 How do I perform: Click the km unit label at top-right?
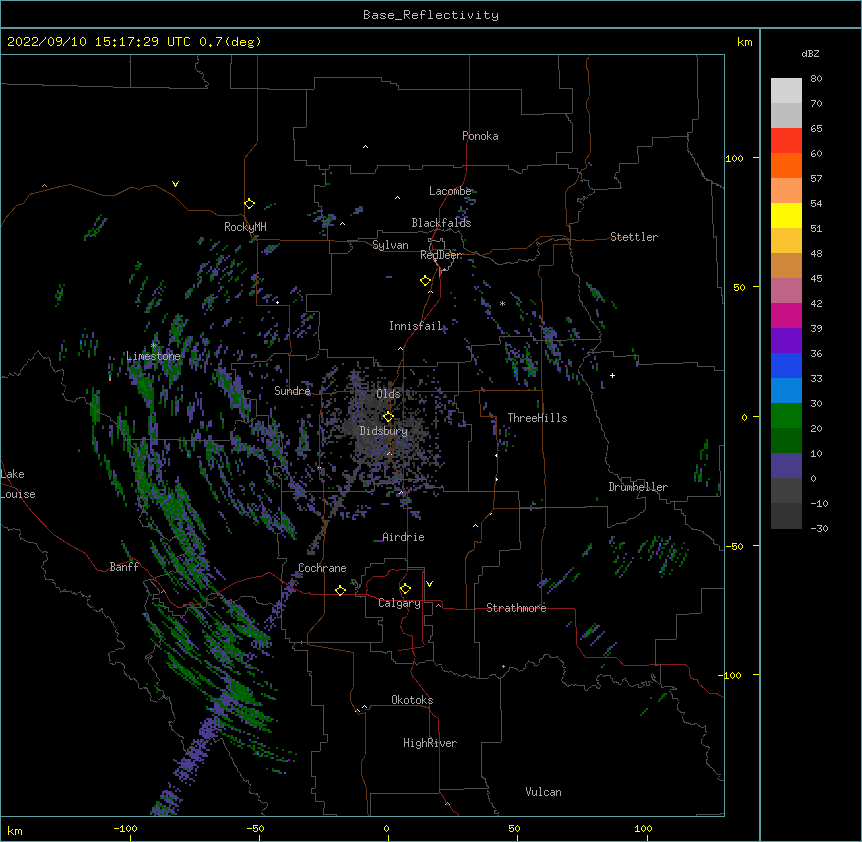tap(744, 42)
